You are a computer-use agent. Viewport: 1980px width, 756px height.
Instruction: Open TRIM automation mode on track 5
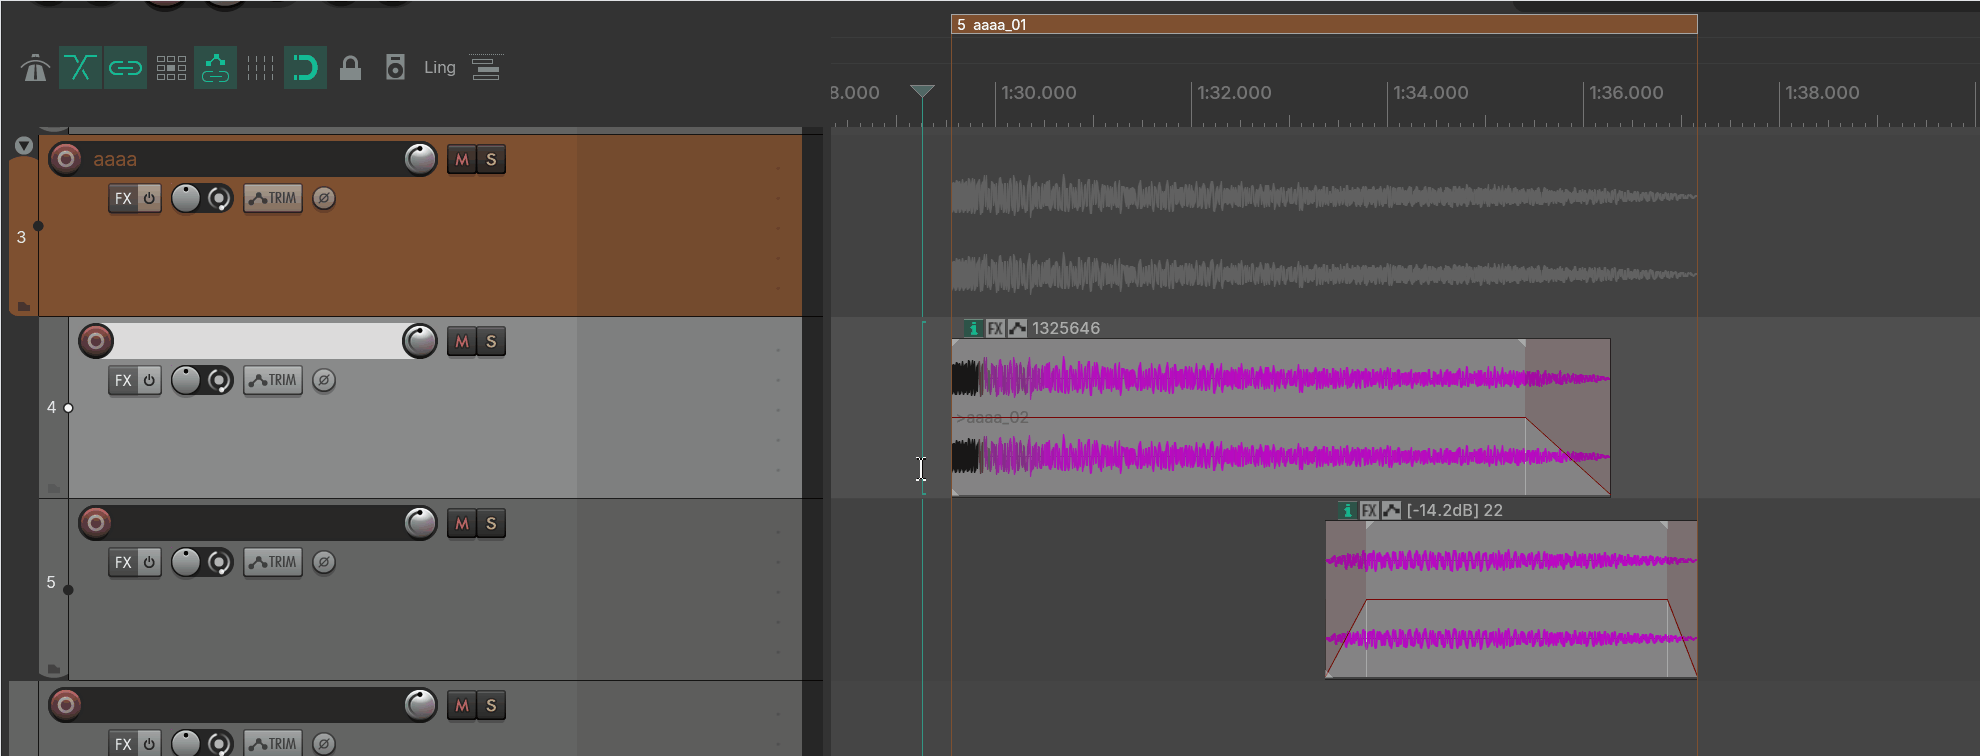point(273,562)
